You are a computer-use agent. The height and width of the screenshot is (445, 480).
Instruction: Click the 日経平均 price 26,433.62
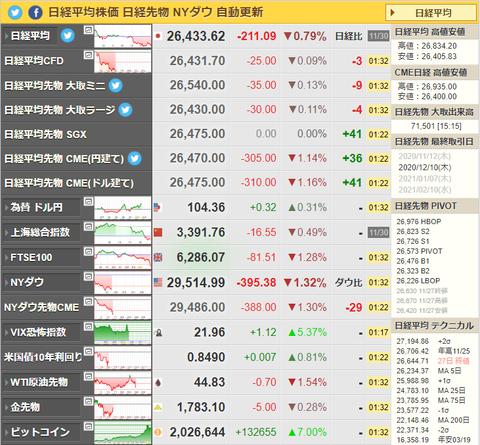click(x=196, y=36)
